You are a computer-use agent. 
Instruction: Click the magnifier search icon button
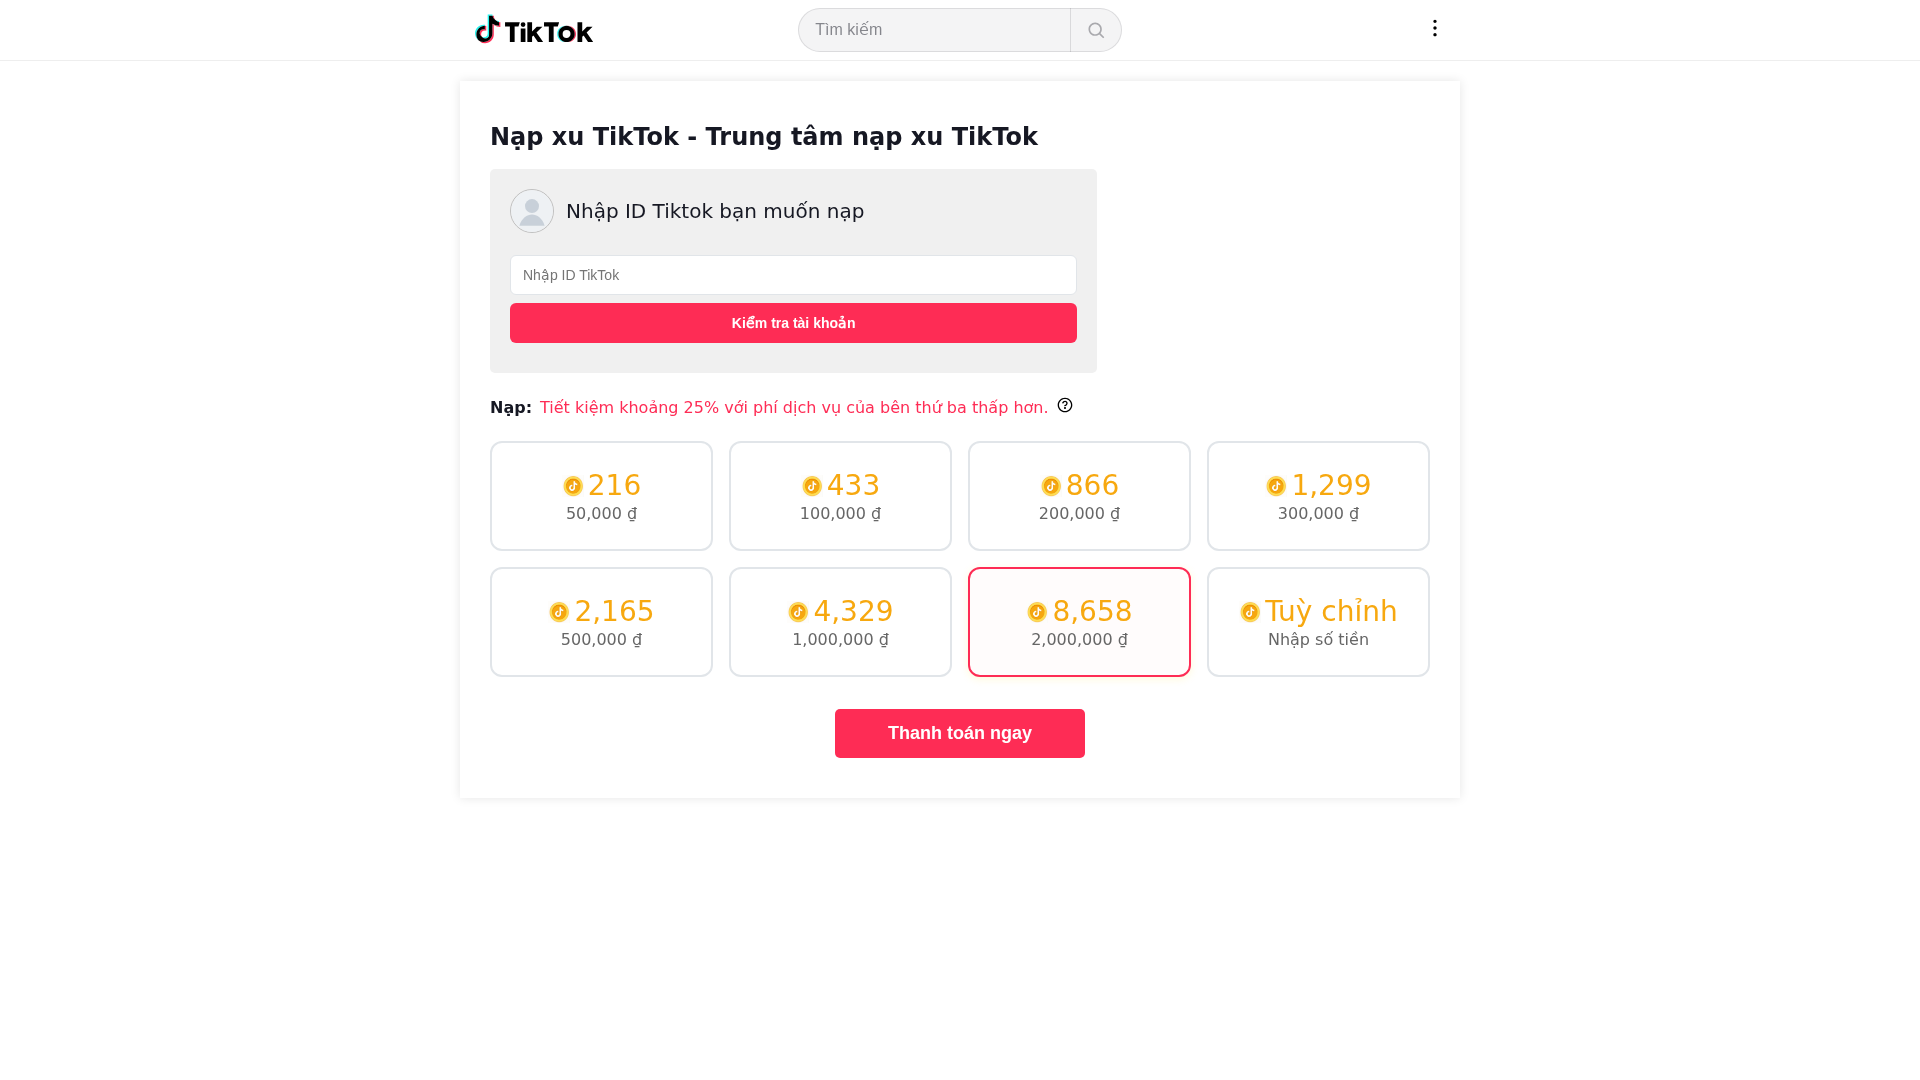click(1096, 30)
